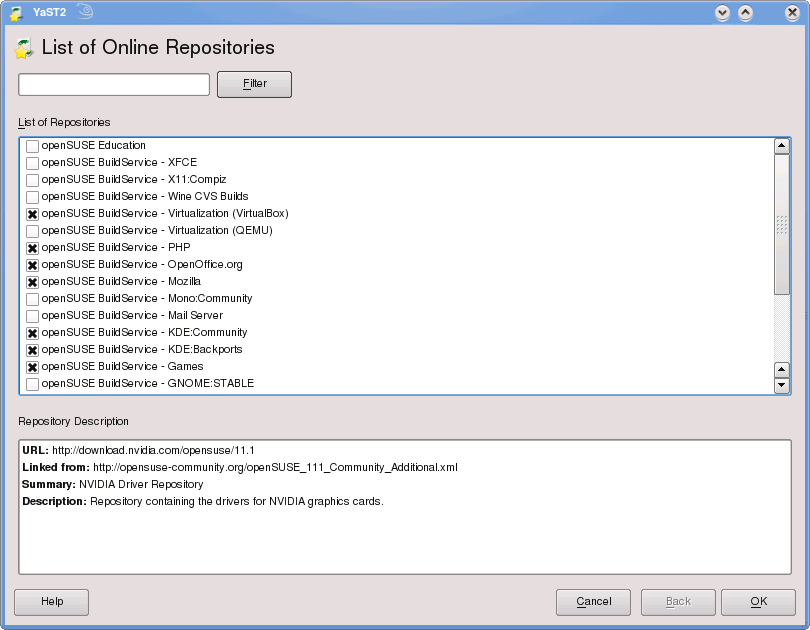Disable the OpenOffice.org repository
Image resolution: width=810 pixels, height=630 pixels.
pyautogui.click(x=32, y=265)
